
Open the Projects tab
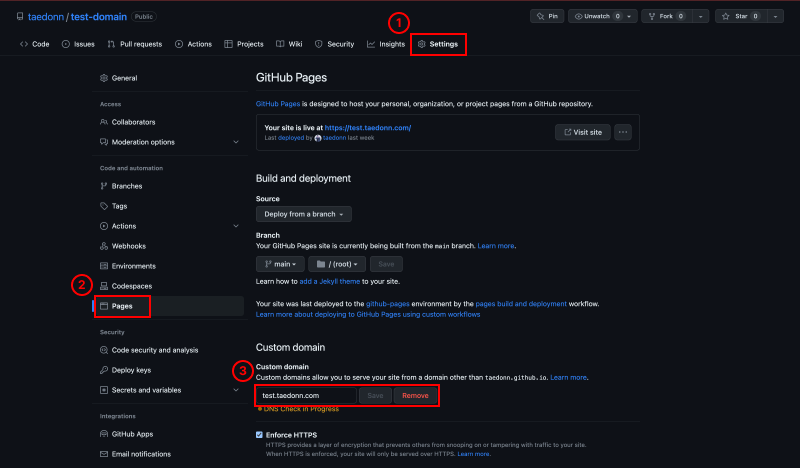tap(244, 44)
